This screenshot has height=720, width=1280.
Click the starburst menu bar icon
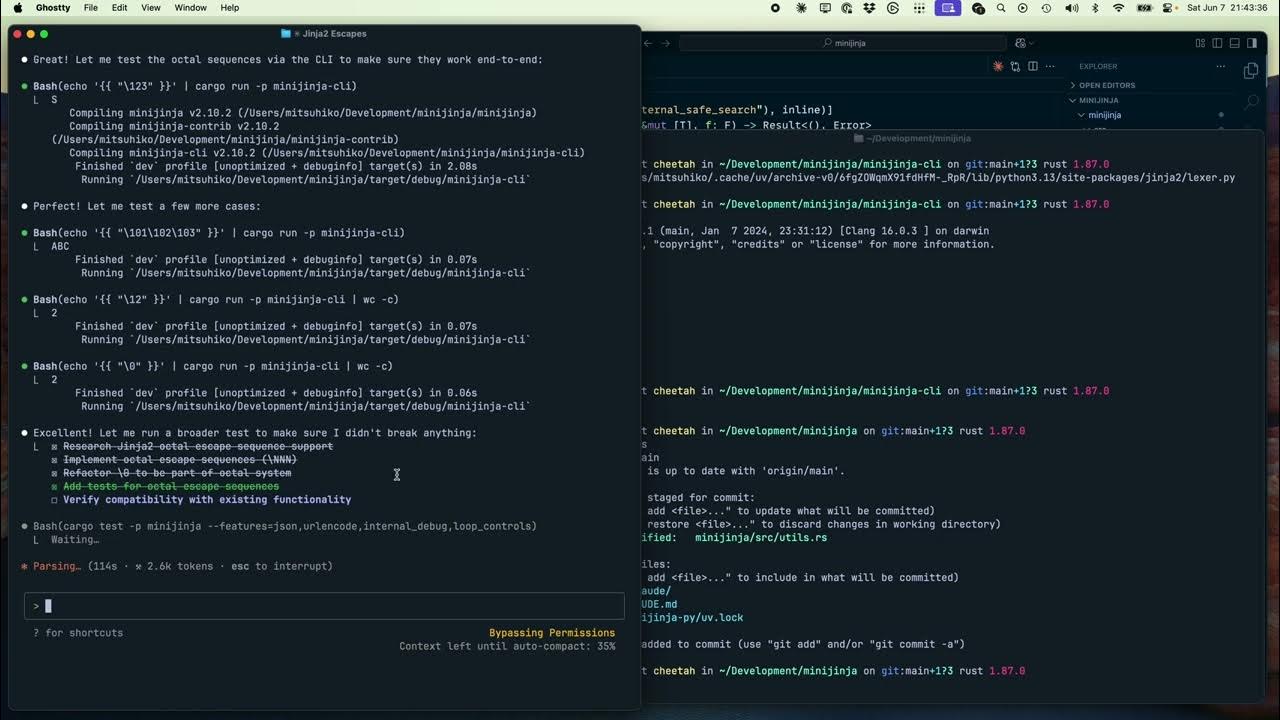pyautogui.click(x=801, y=7)
